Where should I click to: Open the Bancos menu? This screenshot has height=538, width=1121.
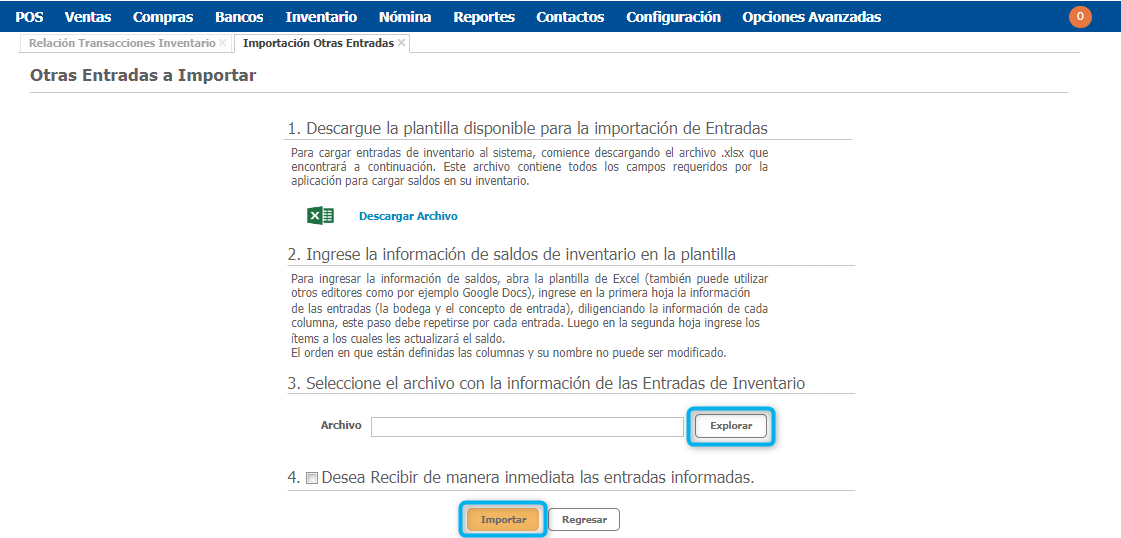pos(239,17)
